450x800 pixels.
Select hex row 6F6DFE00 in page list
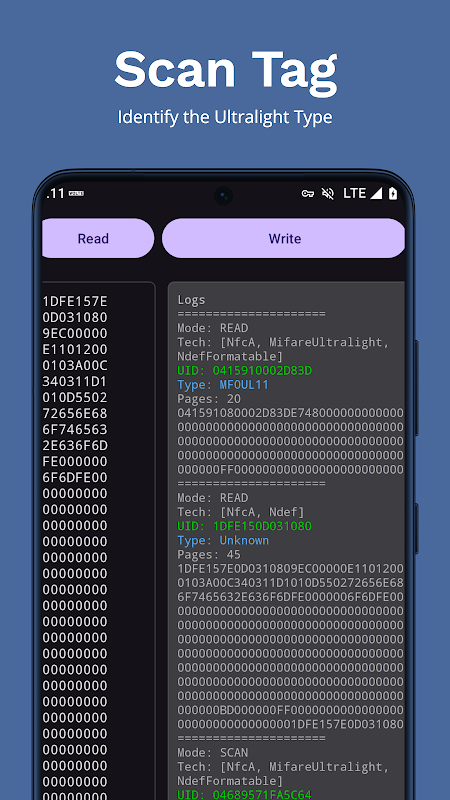tap(75, 478)
